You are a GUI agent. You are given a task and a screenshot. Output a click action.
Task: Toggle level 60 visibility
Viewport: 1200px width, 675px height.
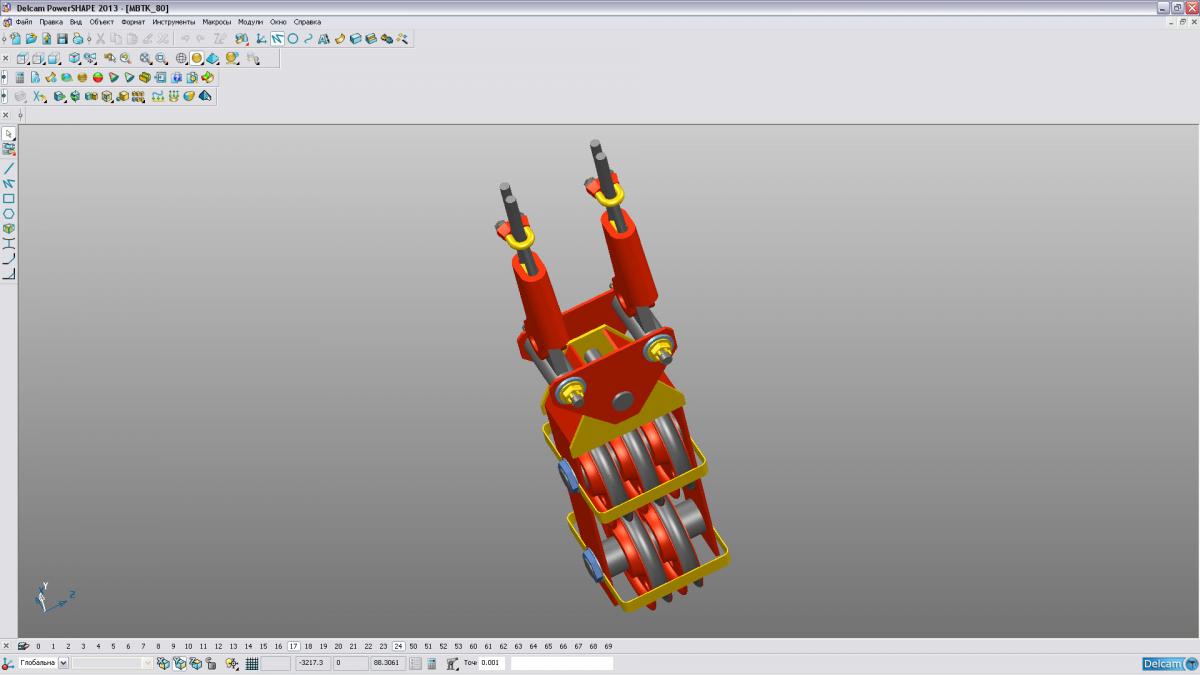click(x=473, y=646)
